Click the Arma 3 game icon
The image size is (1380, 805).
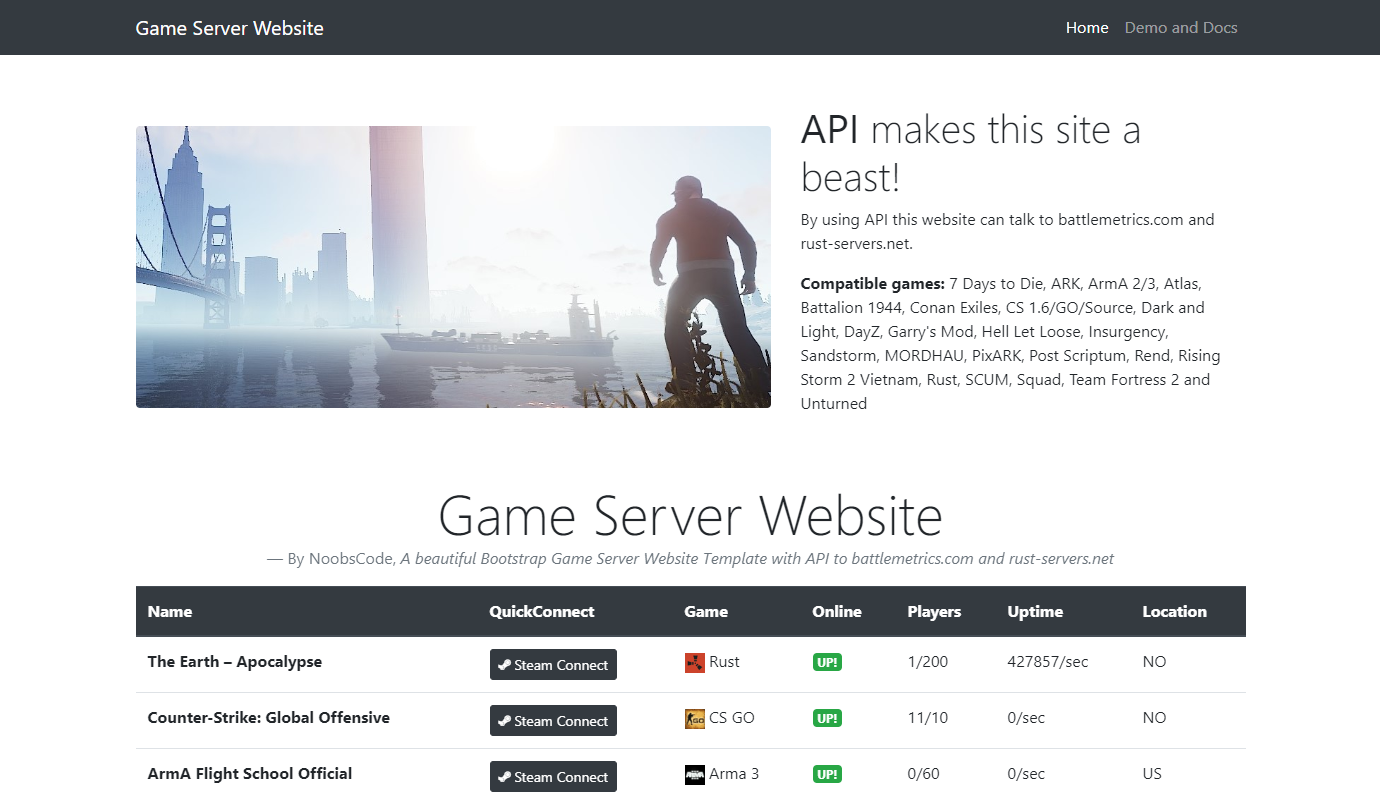pos(695,774)
